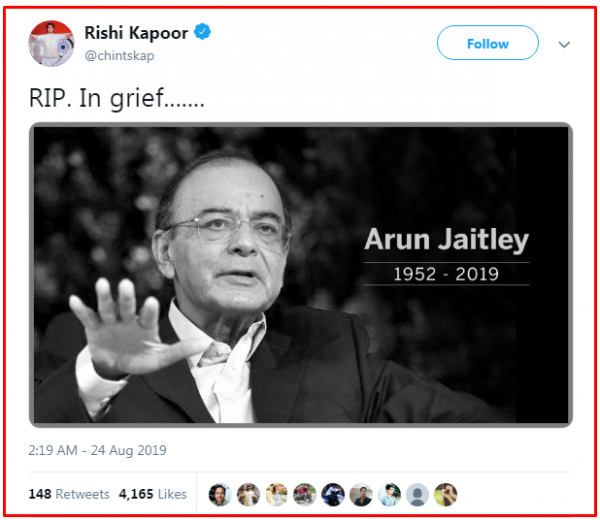Image resolution: width=600 pixels, height=520 pixels.
Task: Open liker avatar showing blue motorcycle
Action: [333, 494]
